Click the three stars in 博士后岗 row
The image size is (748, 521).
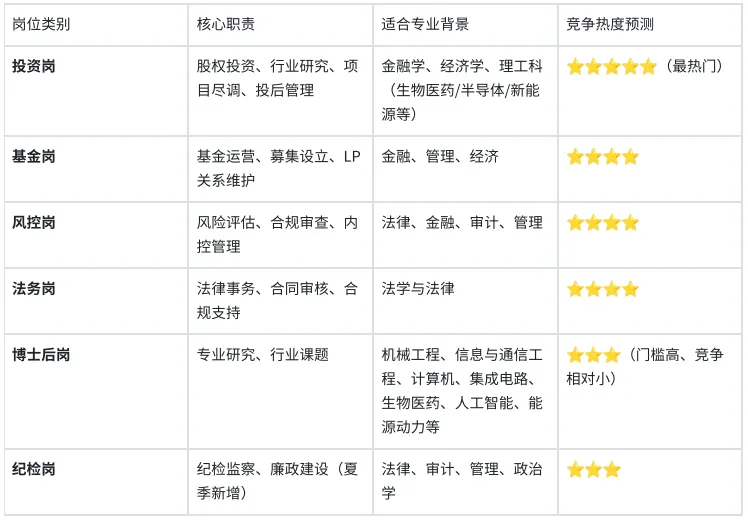coord(594,355)
